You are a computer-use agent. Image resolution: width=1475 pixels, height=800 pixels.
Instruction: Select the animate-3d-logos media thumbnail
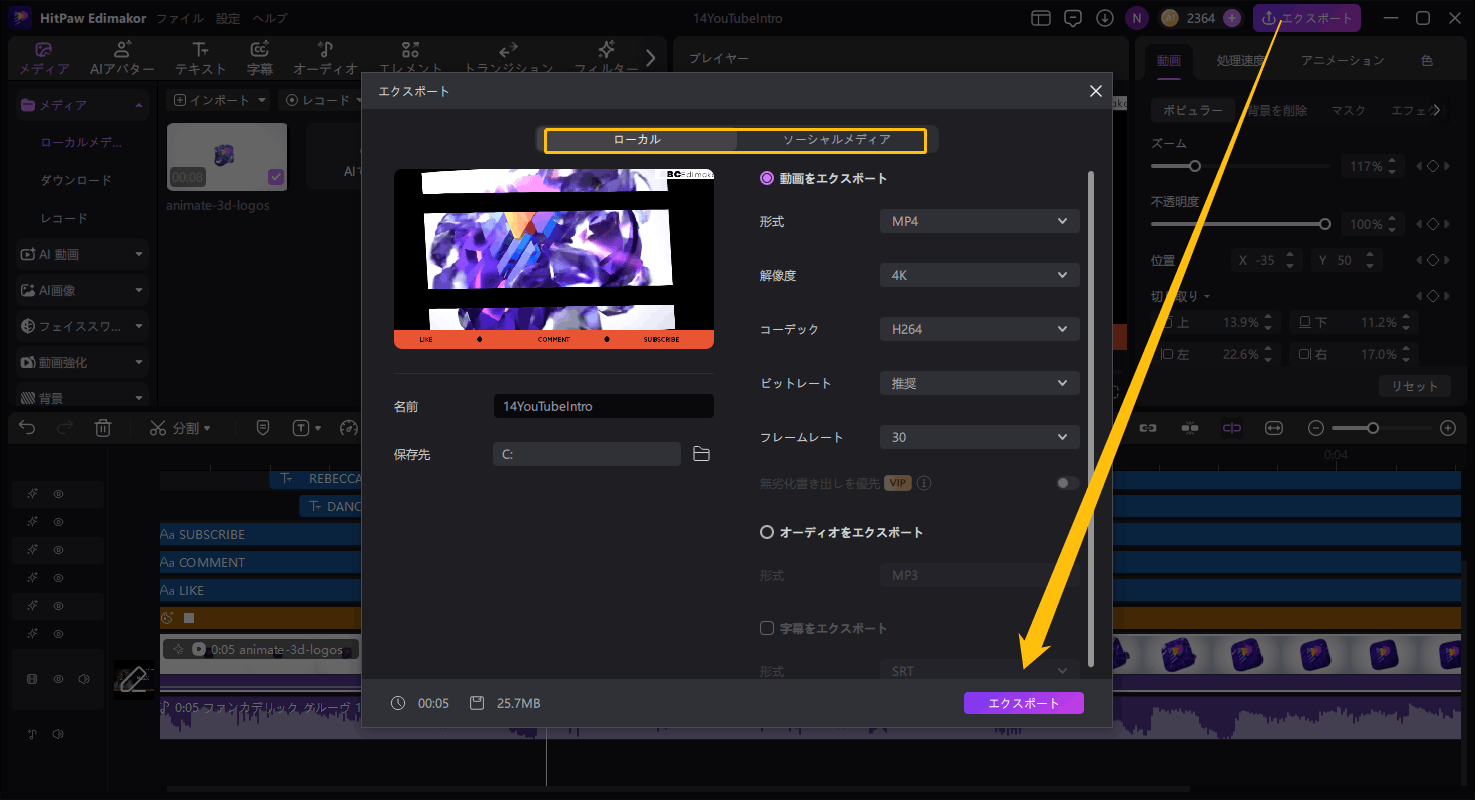pyautogui.click(x=227, y=157)
